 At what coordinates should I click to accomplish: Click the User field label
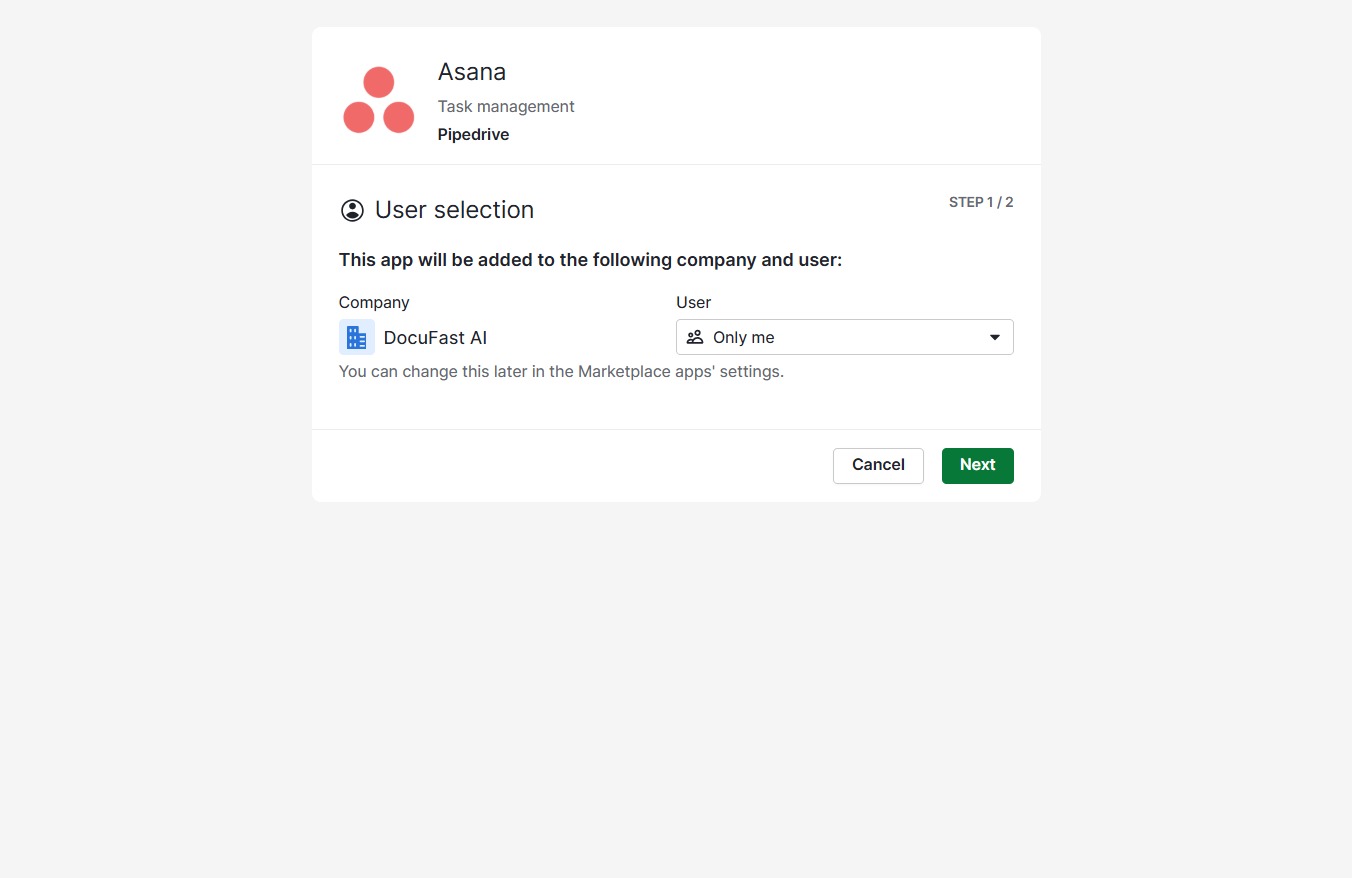[x=694, y=302]
